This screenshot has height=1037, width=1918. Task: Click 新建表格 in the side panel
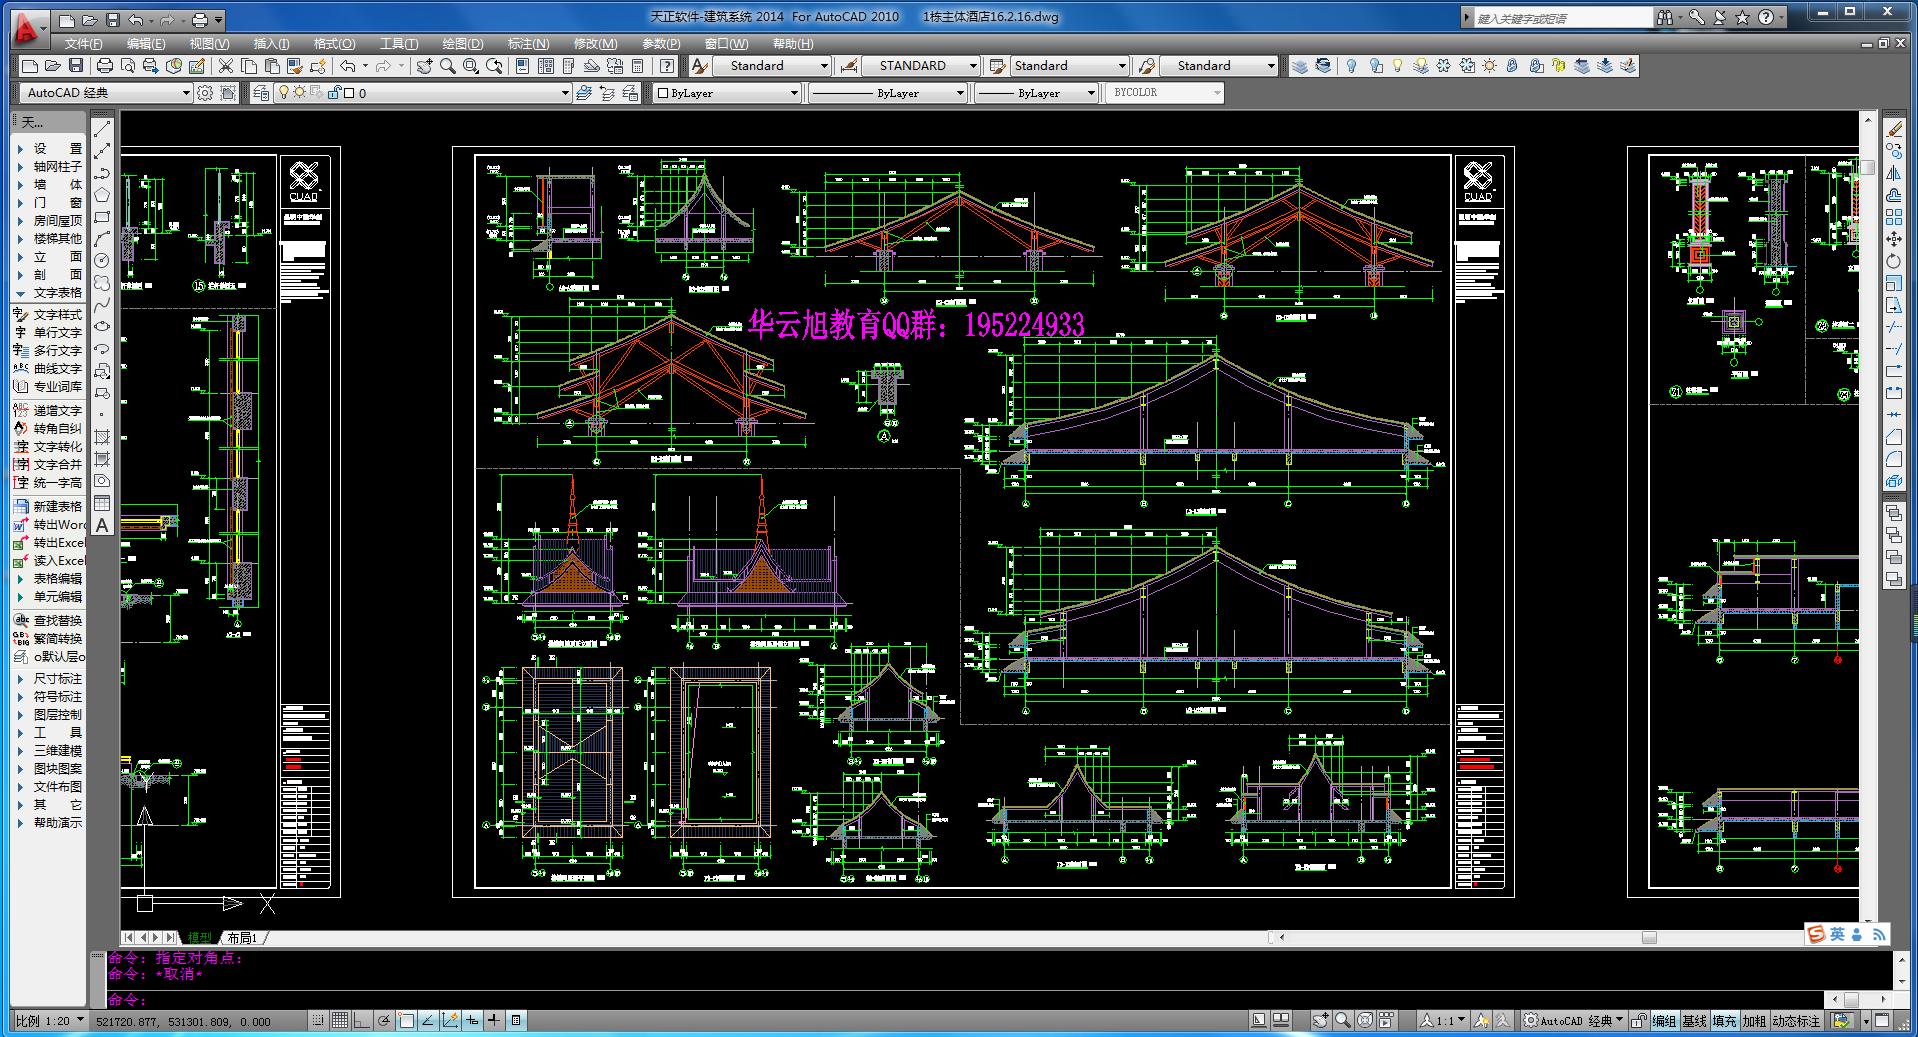57,507
